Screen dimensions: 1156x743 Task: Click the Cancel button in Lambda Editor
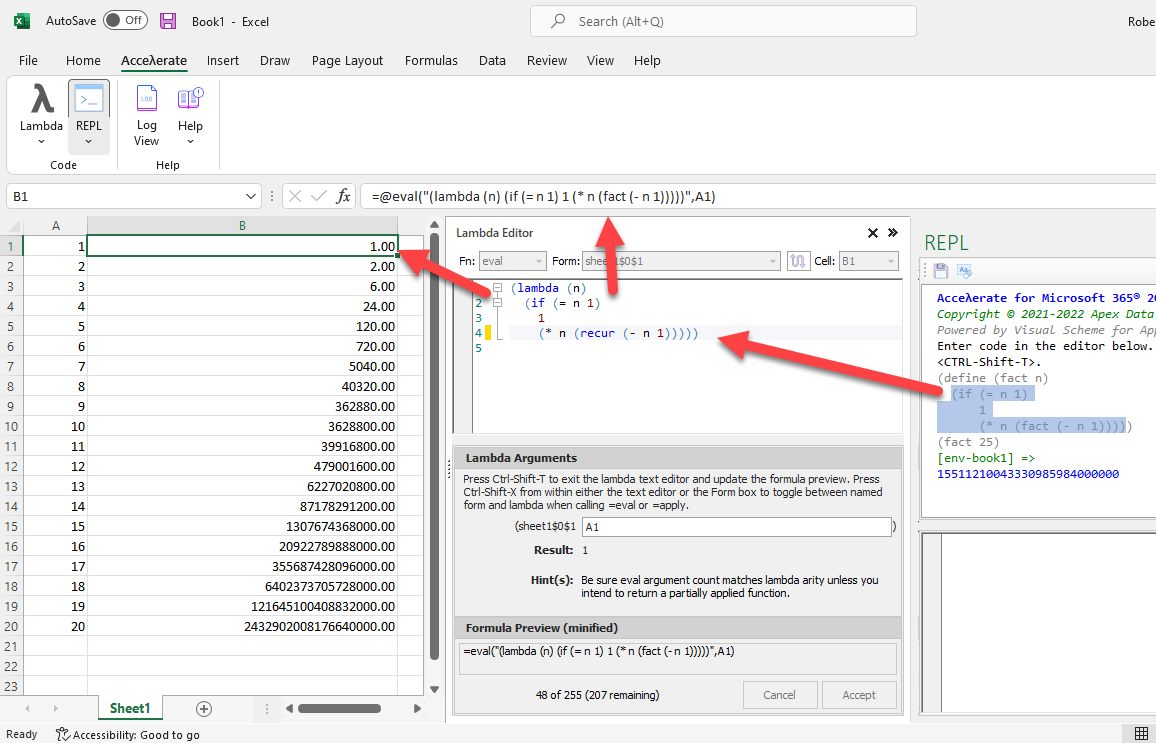[779, 694]
